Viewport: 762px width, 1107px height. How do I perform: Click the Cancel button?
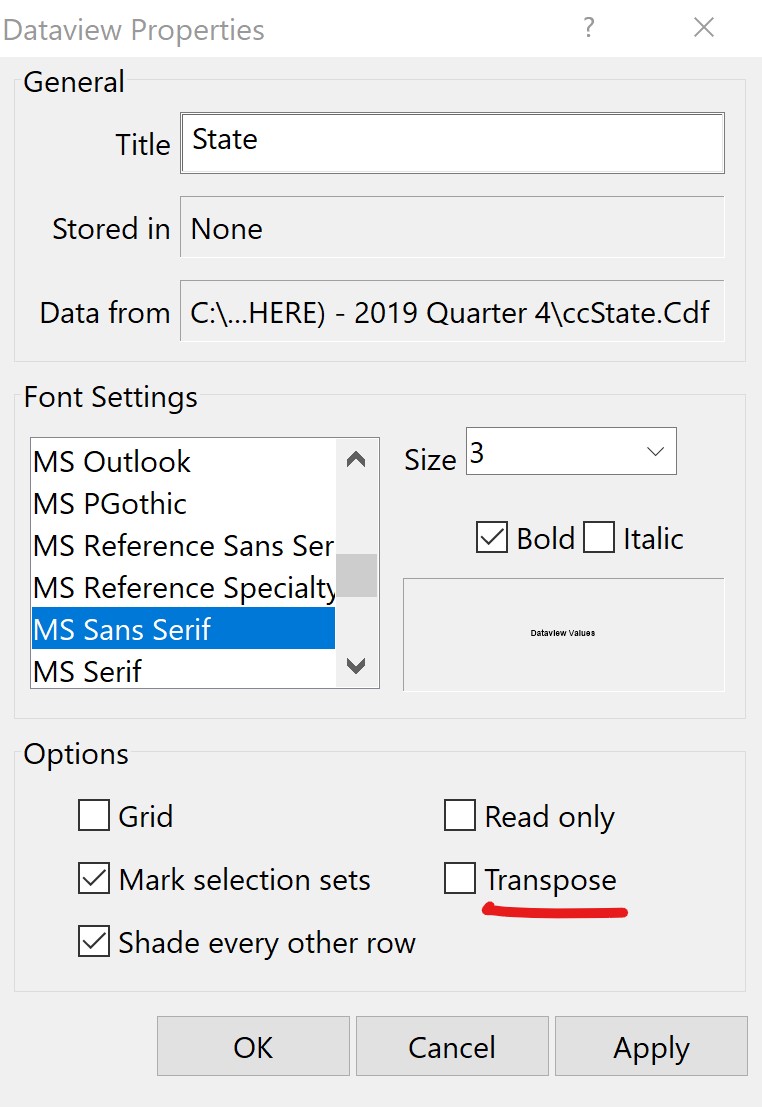(452, 1047)
